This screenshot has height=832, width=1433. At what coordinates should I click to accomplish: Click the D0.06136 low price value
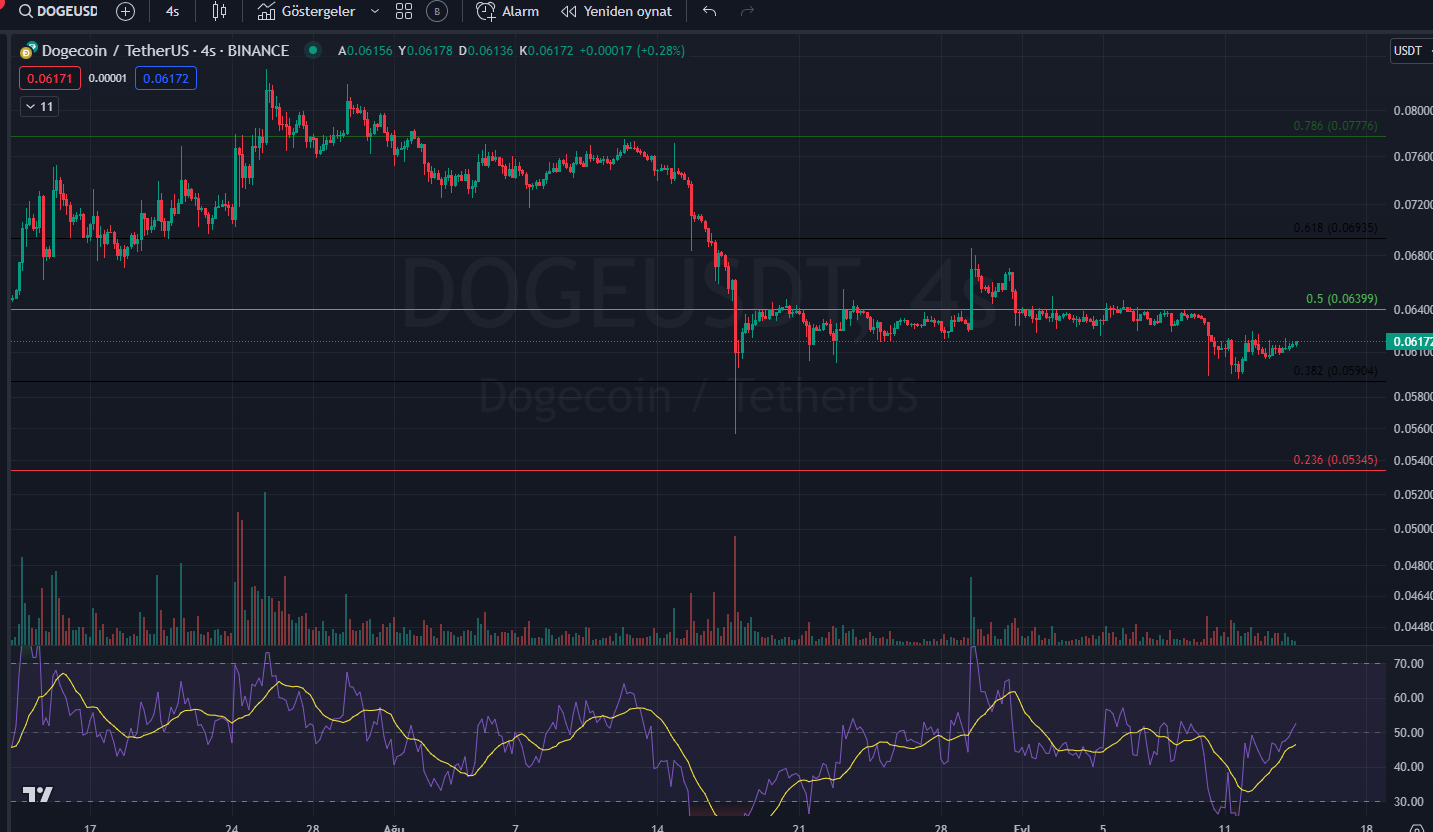click(x=486, y=50)
